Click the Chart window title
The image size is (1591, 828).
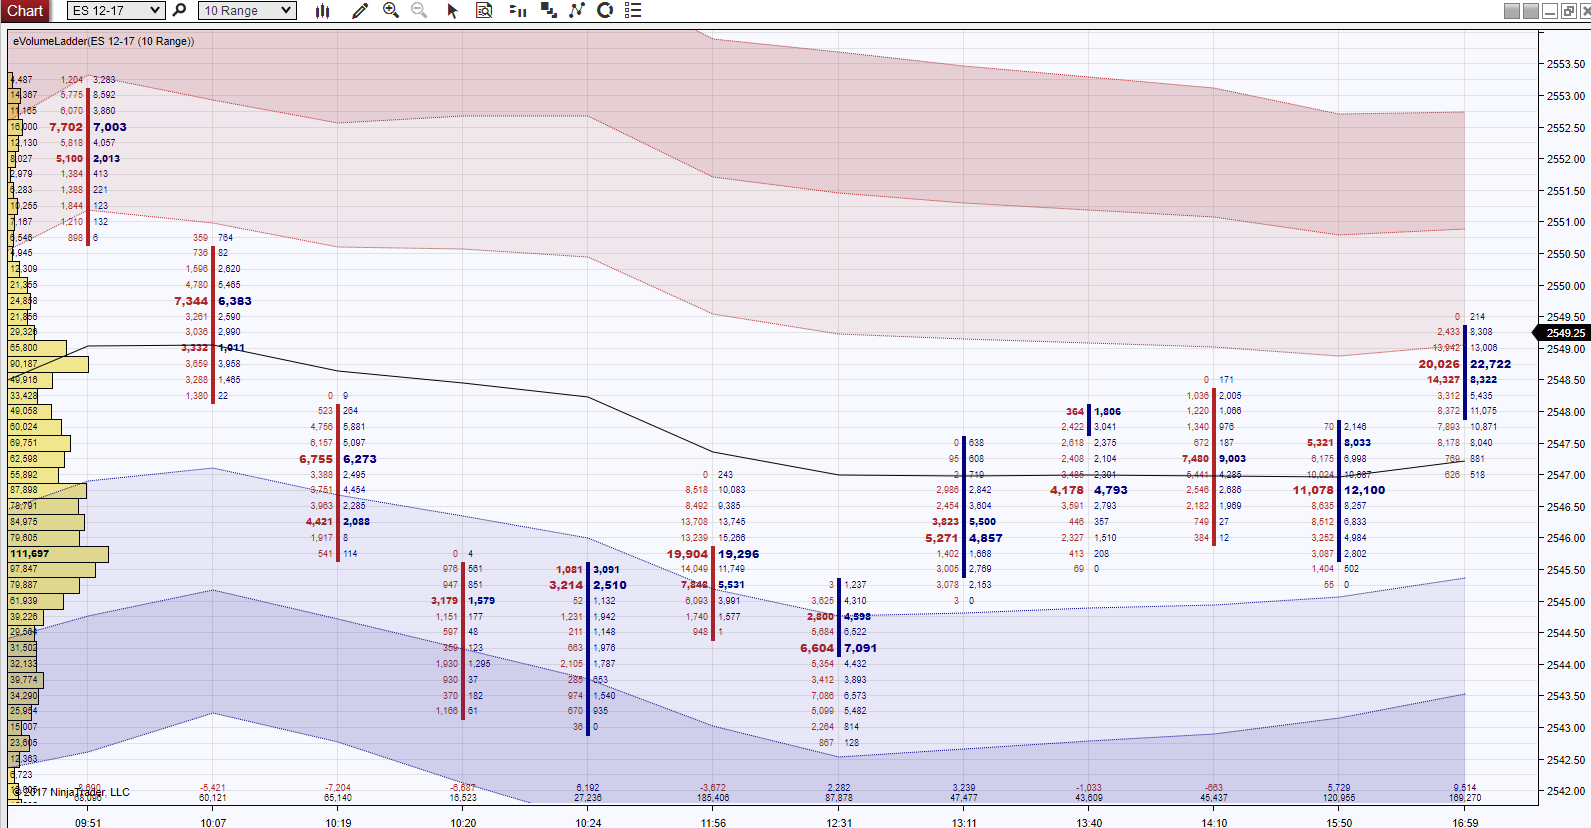[x=25, y=10]
